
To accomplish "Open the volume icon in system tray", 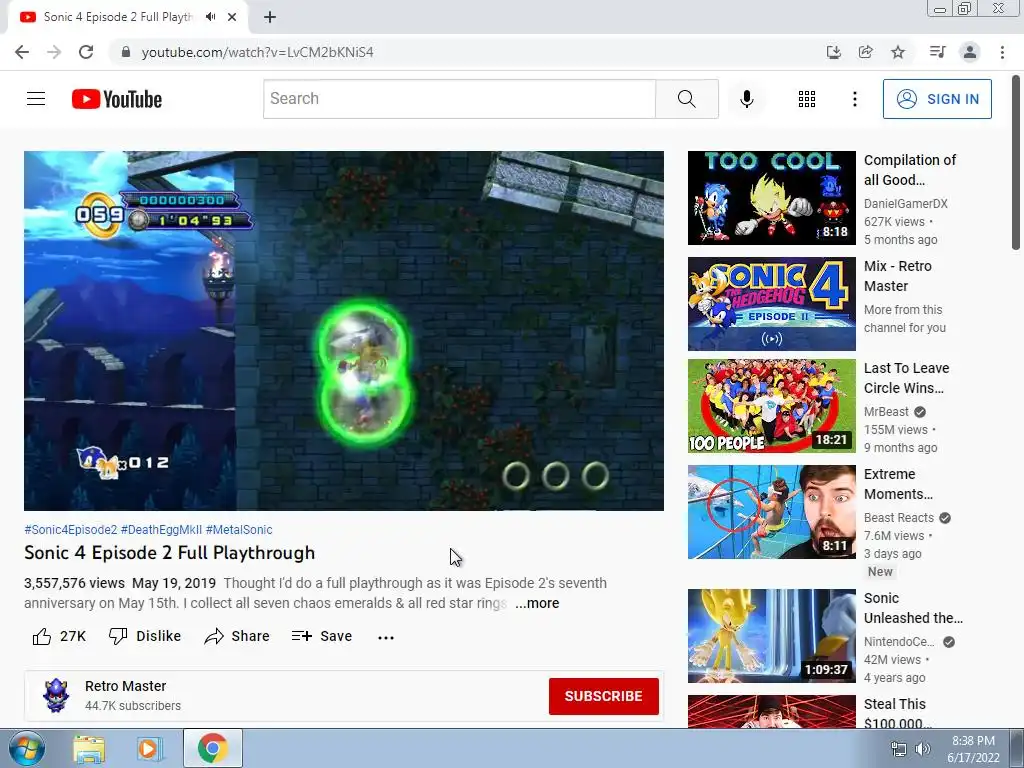I will pos(922,749).
